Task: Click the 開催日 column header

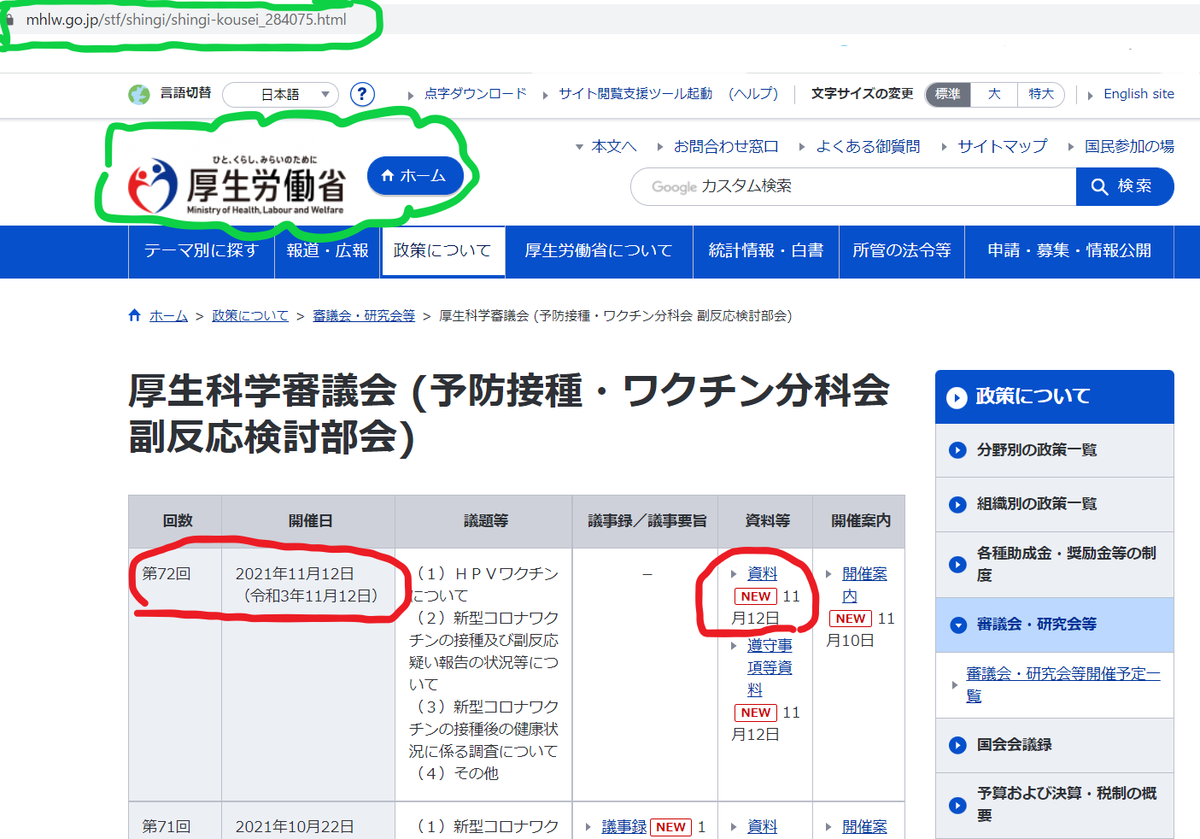Action: 308,521
